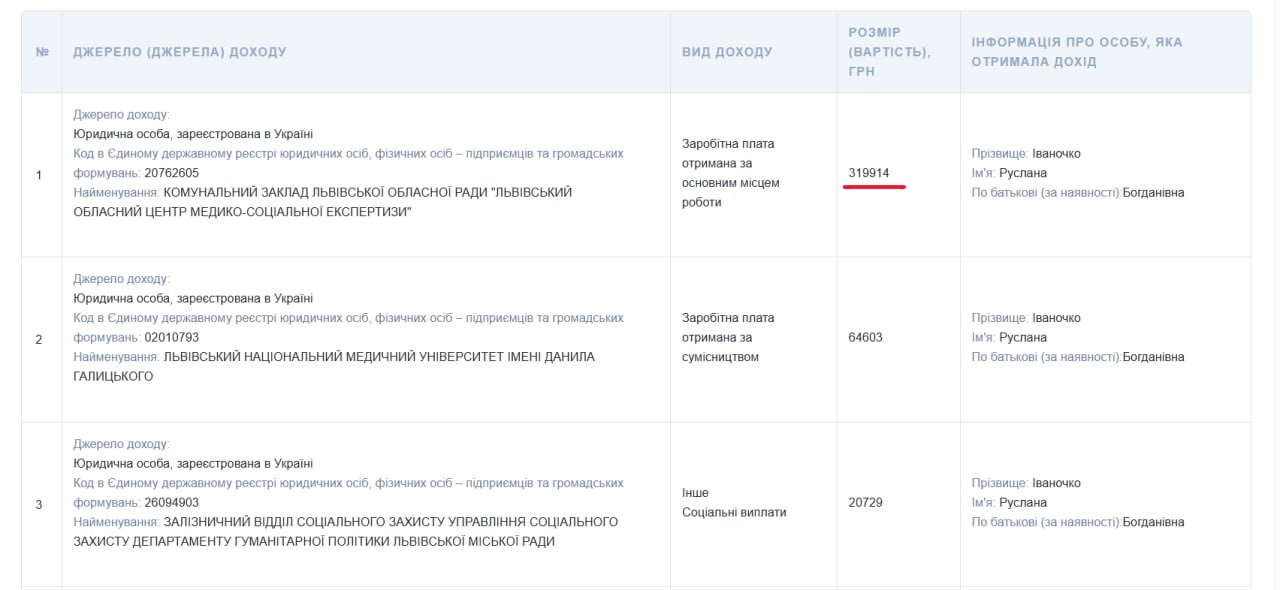Click 'Юридична особа, зареєстрована в Україні' in row 3

pos(193,463)
